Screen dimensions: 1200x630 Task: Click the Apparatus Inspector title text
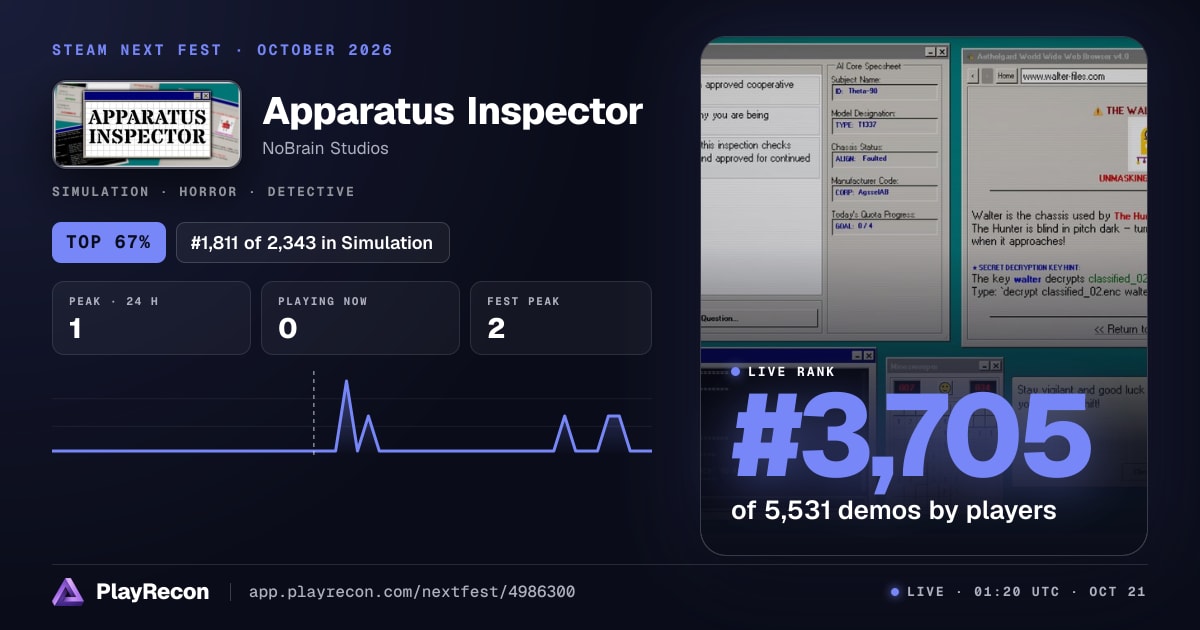click(453, 111)
